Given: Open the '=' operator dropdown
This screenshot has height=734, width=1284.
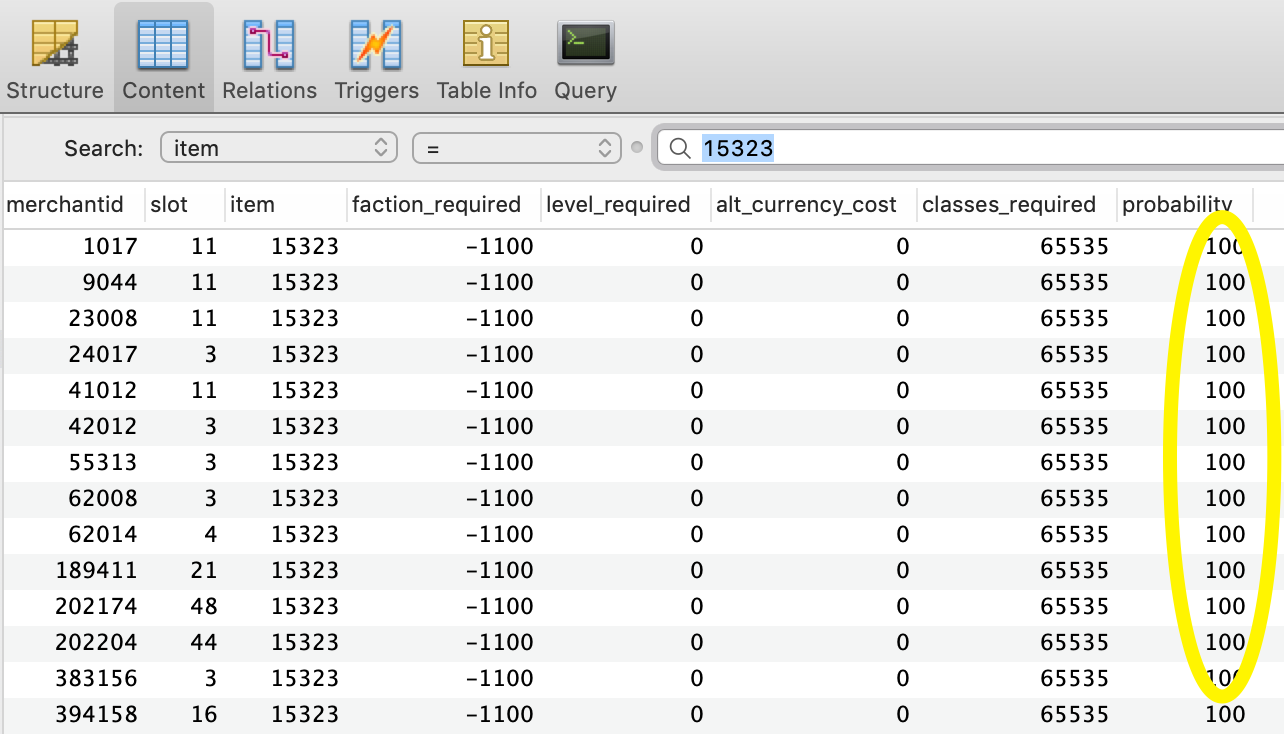Looking at the screenshot, I should pyautogui.click(x=517, y=148).
